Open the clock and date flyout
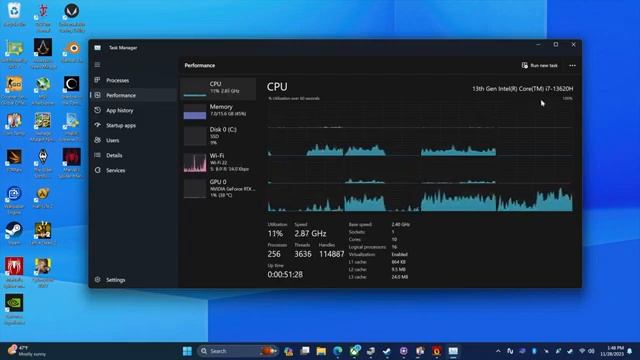Screen dimensions: 640x360 click(x=612, y=351)
